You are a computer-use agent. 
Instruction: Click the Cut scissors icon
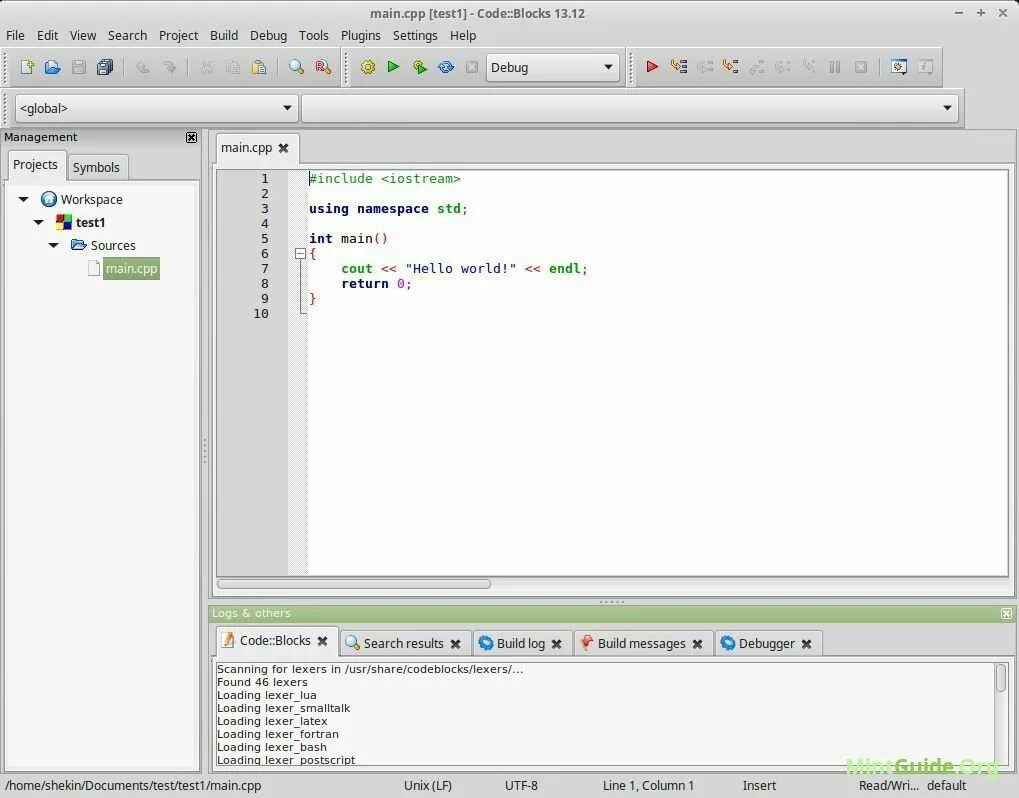tap(207, 67)
